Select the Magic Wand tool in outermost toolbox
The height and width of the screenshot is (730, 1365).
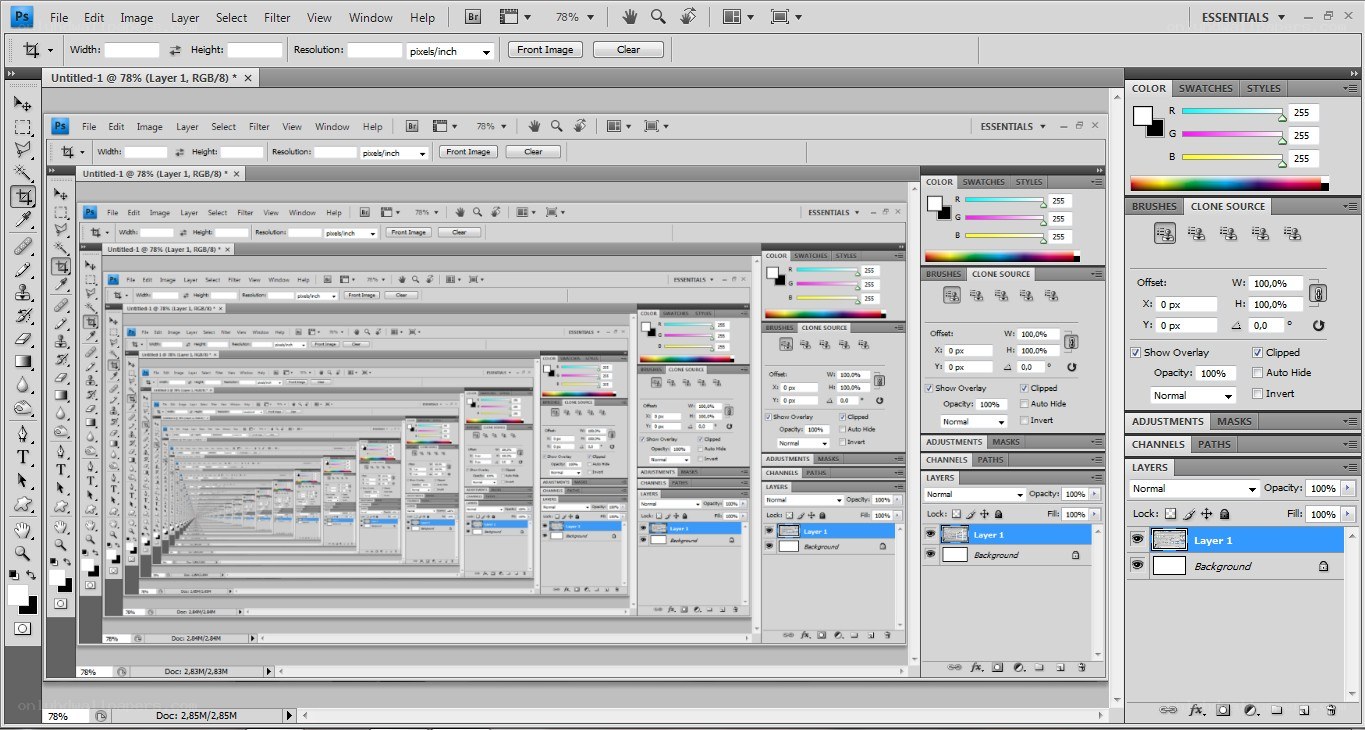[22, 173]
